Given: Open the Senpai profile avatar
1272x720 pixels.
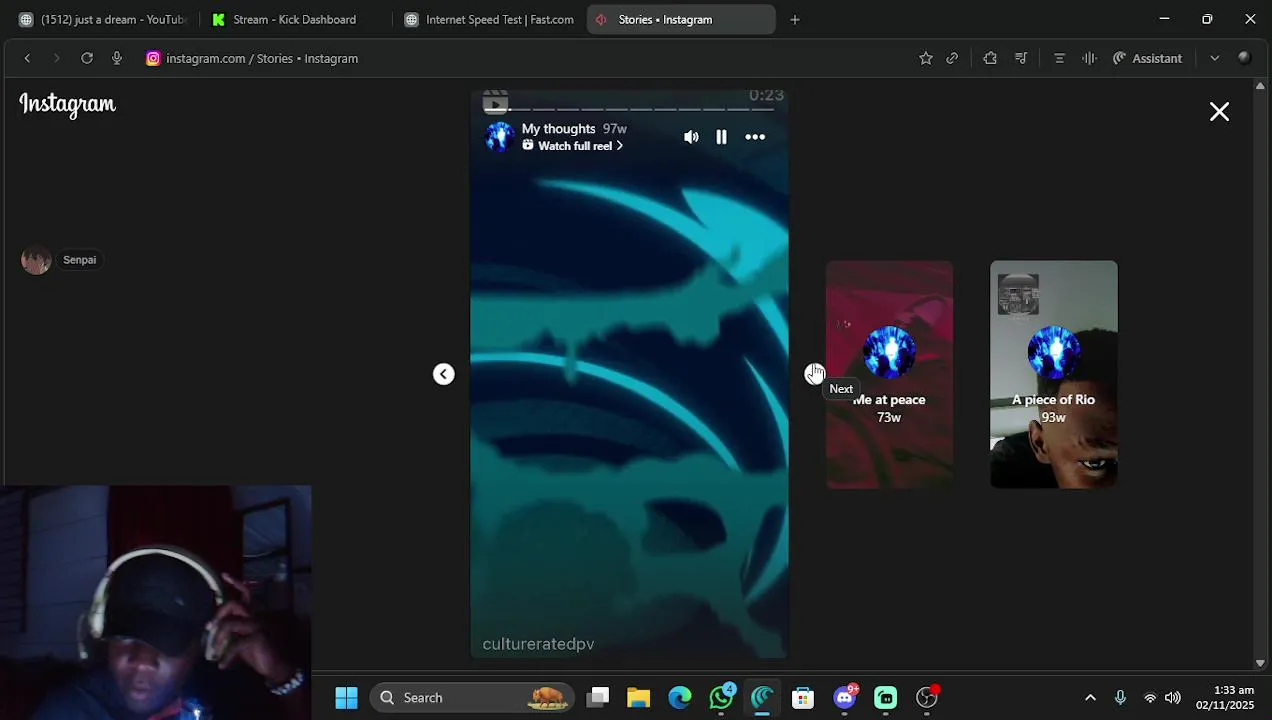Looking at the screenshot, I should tap(36, 260).
